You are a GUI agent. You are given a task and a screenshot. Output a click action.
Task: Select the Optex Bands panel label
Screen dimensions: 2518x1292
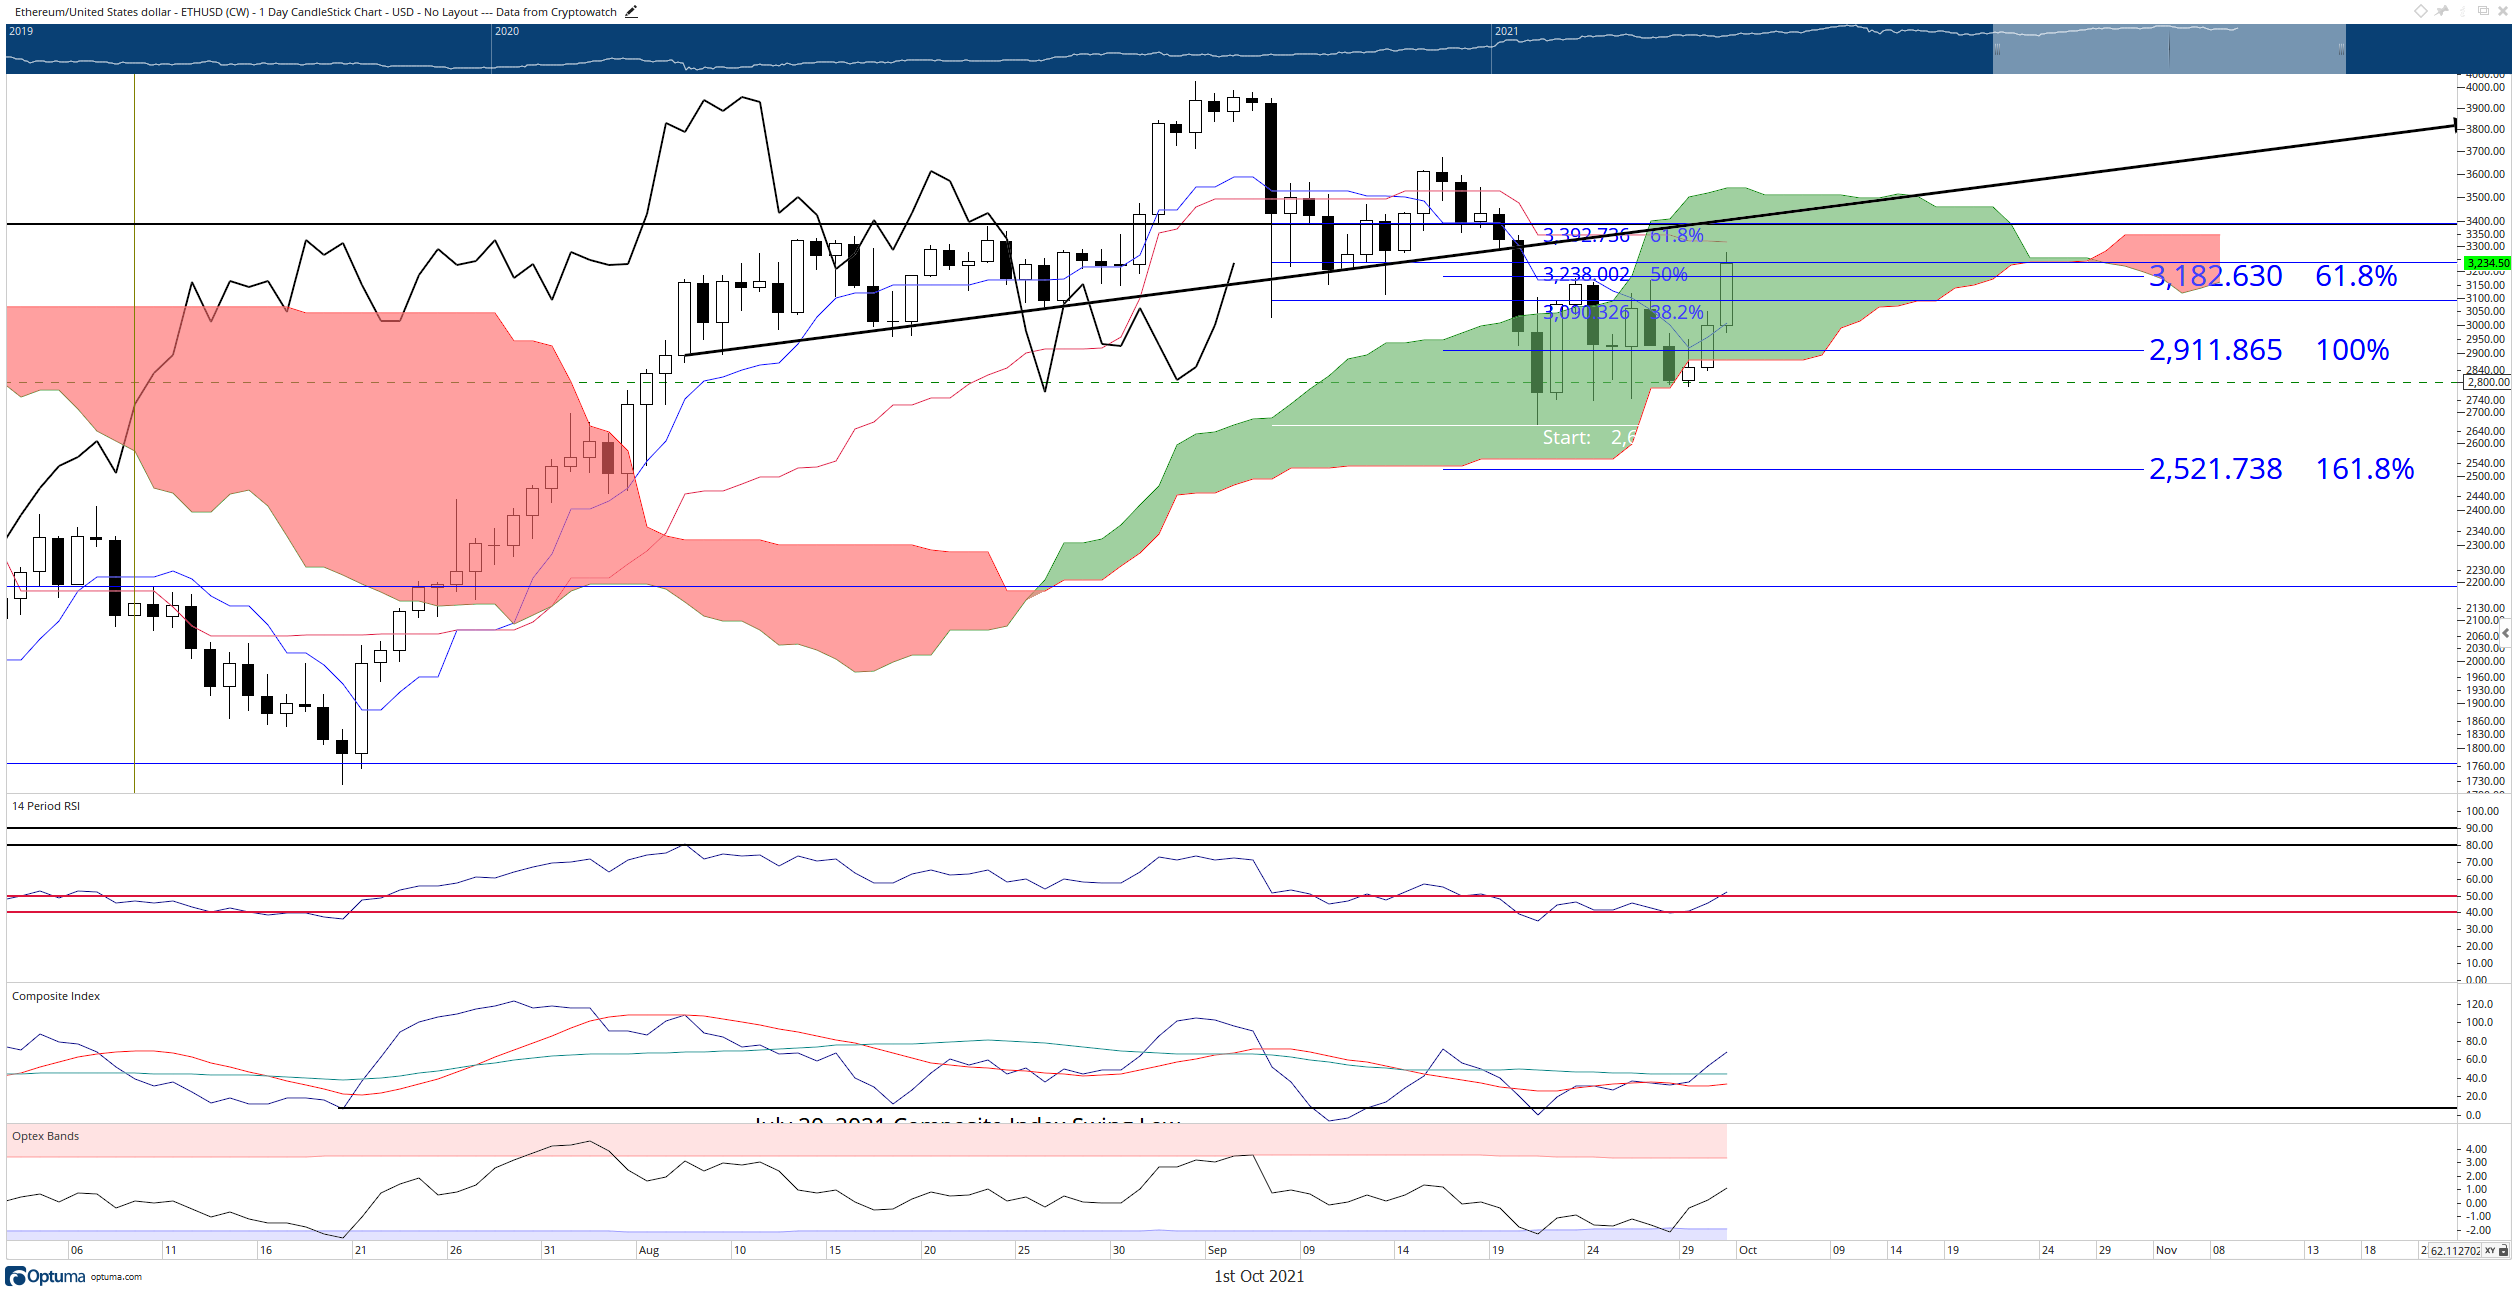click(x=45, y=1136)
